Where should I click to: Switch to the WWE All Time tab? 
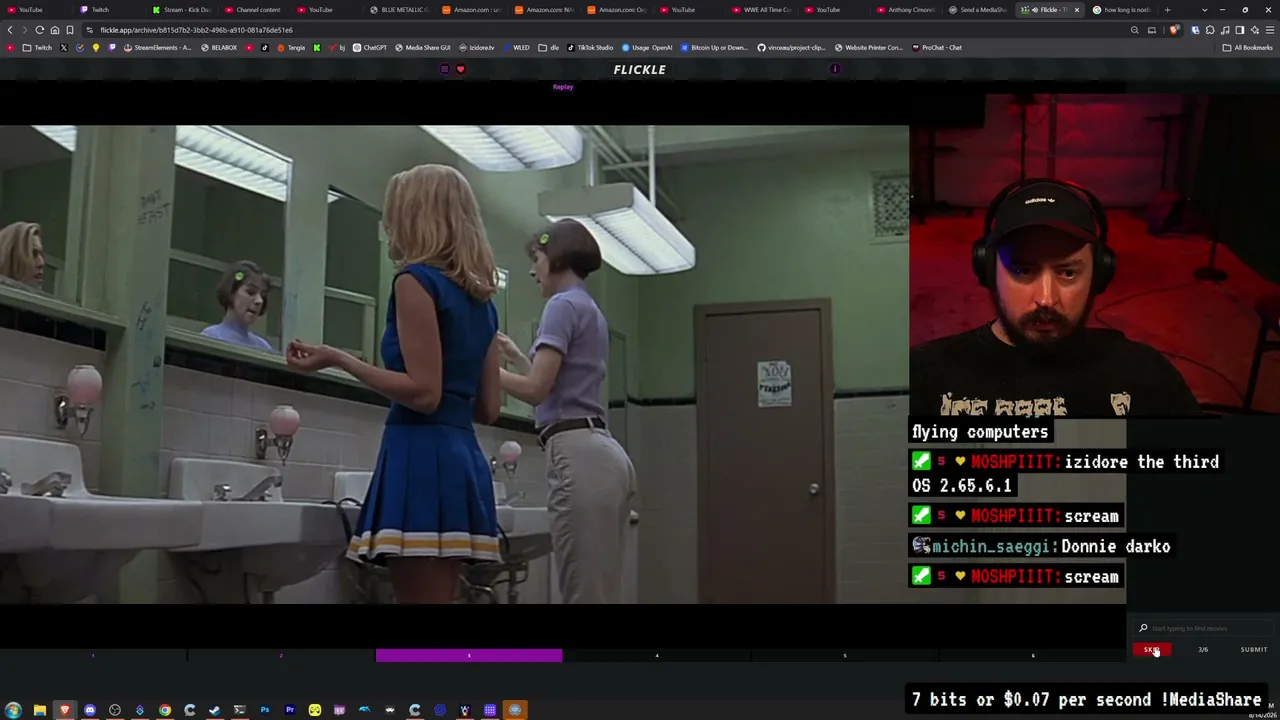click(x=761, y=10)
